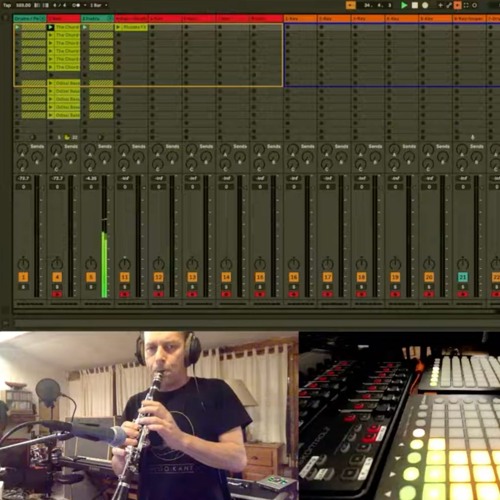Toggle the teal track activator 21
This screenshot has height=500, width=500.
tap(463, 277)
